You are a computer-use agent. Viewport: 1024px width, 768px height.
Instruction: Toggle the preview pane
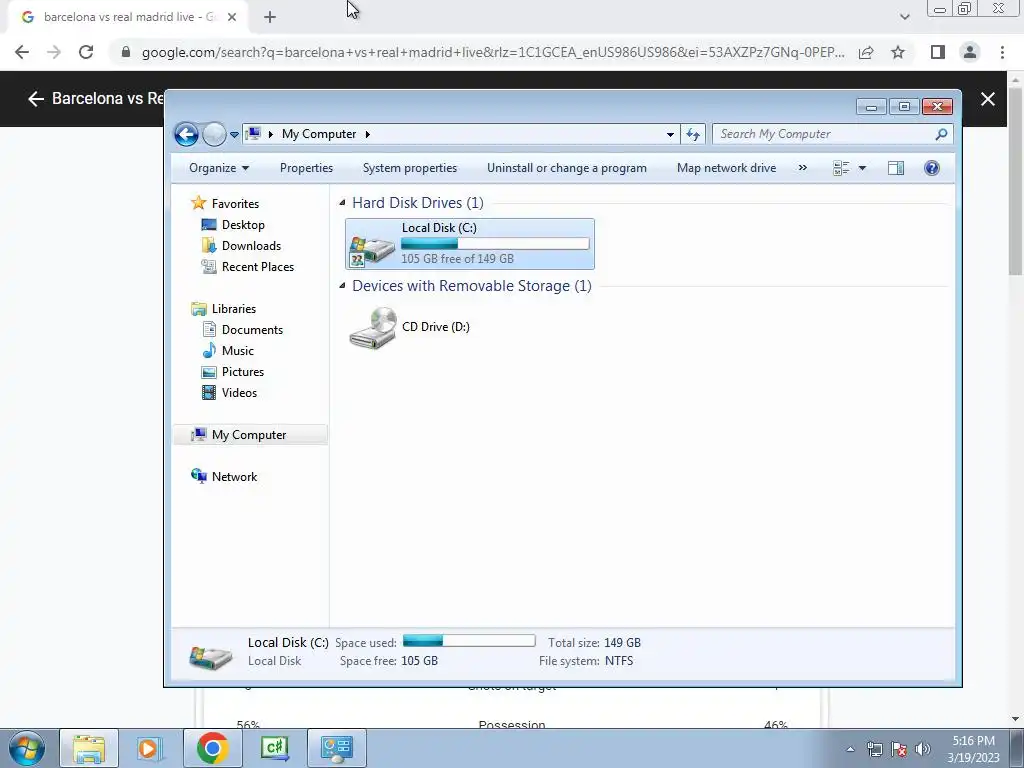(x=896, y=168)
